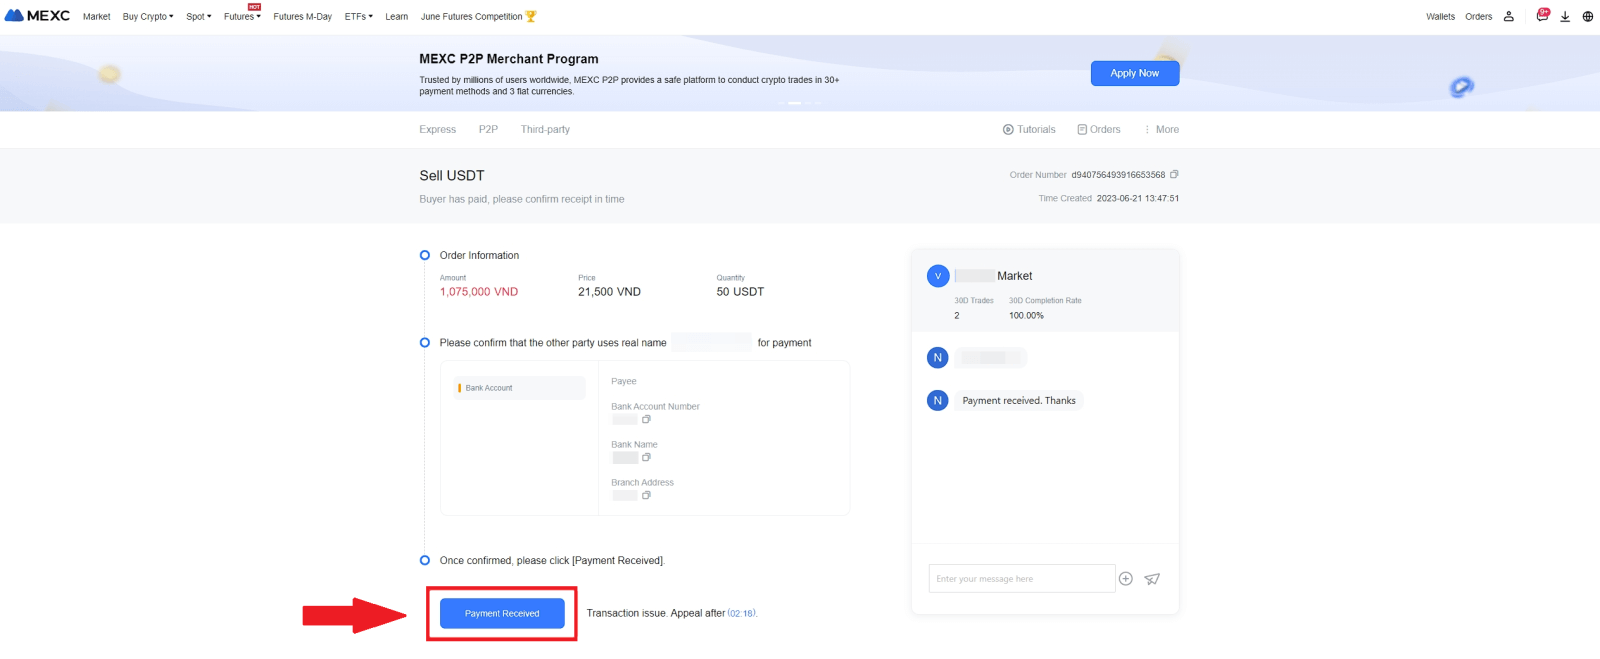This screenshot has width=1600, height=659.
Task: Open the ETFs dropdown
Action: 358,17
